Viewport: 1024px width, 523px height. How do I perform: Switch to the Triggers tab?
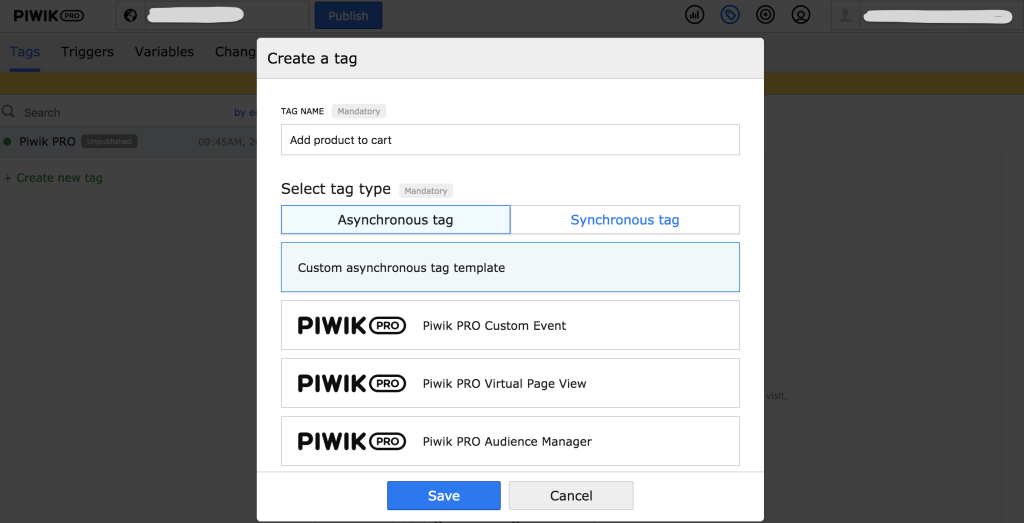pos(87,52)
